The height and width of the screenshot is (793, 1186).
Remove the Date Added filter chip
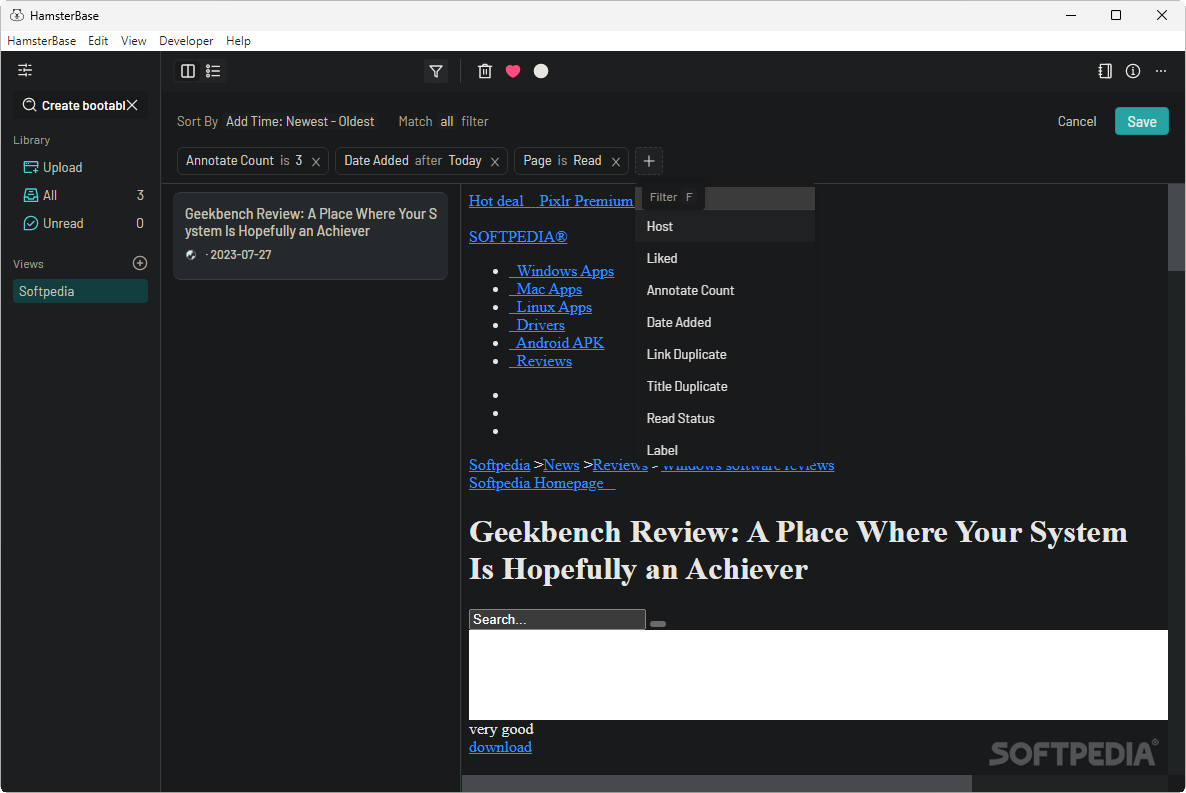pos(495,161)
